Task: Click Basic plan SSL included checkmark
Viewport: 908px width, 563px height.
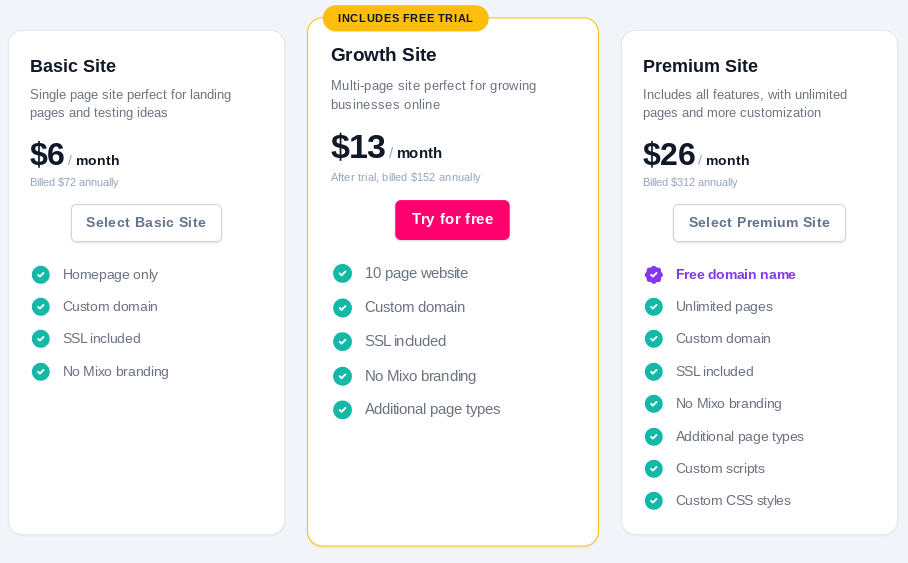Action: [41, 339]
